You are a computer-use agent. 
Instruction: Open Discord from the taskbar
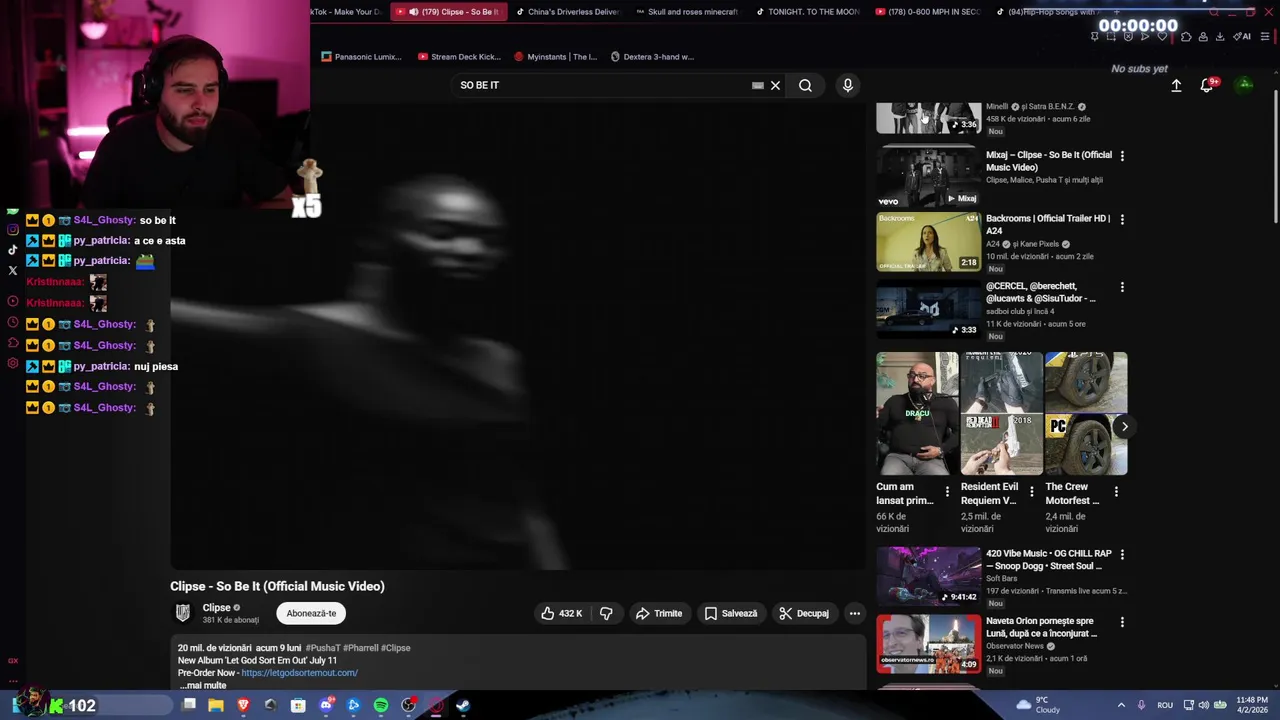[x=326, y=705]
